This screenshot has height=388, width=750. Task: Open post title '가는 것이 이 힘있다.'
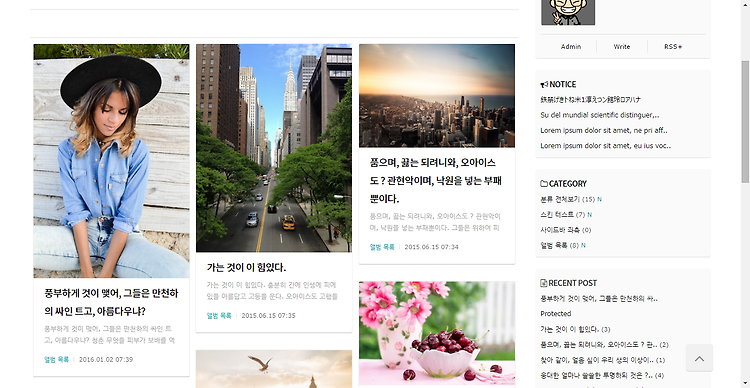click(246, 267)
